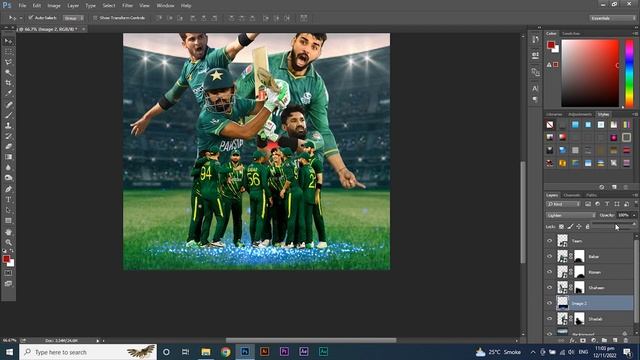Select the Clone Stamp tool
640x360 pixels.
(8, 126)
